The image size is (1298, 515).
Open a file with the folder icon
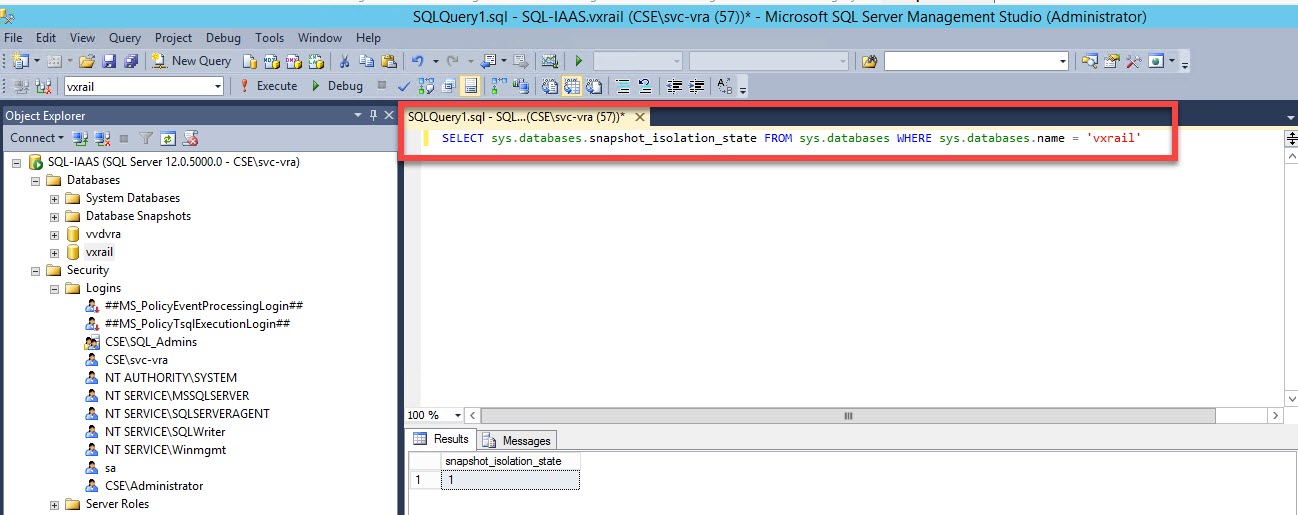coord(87,61)
